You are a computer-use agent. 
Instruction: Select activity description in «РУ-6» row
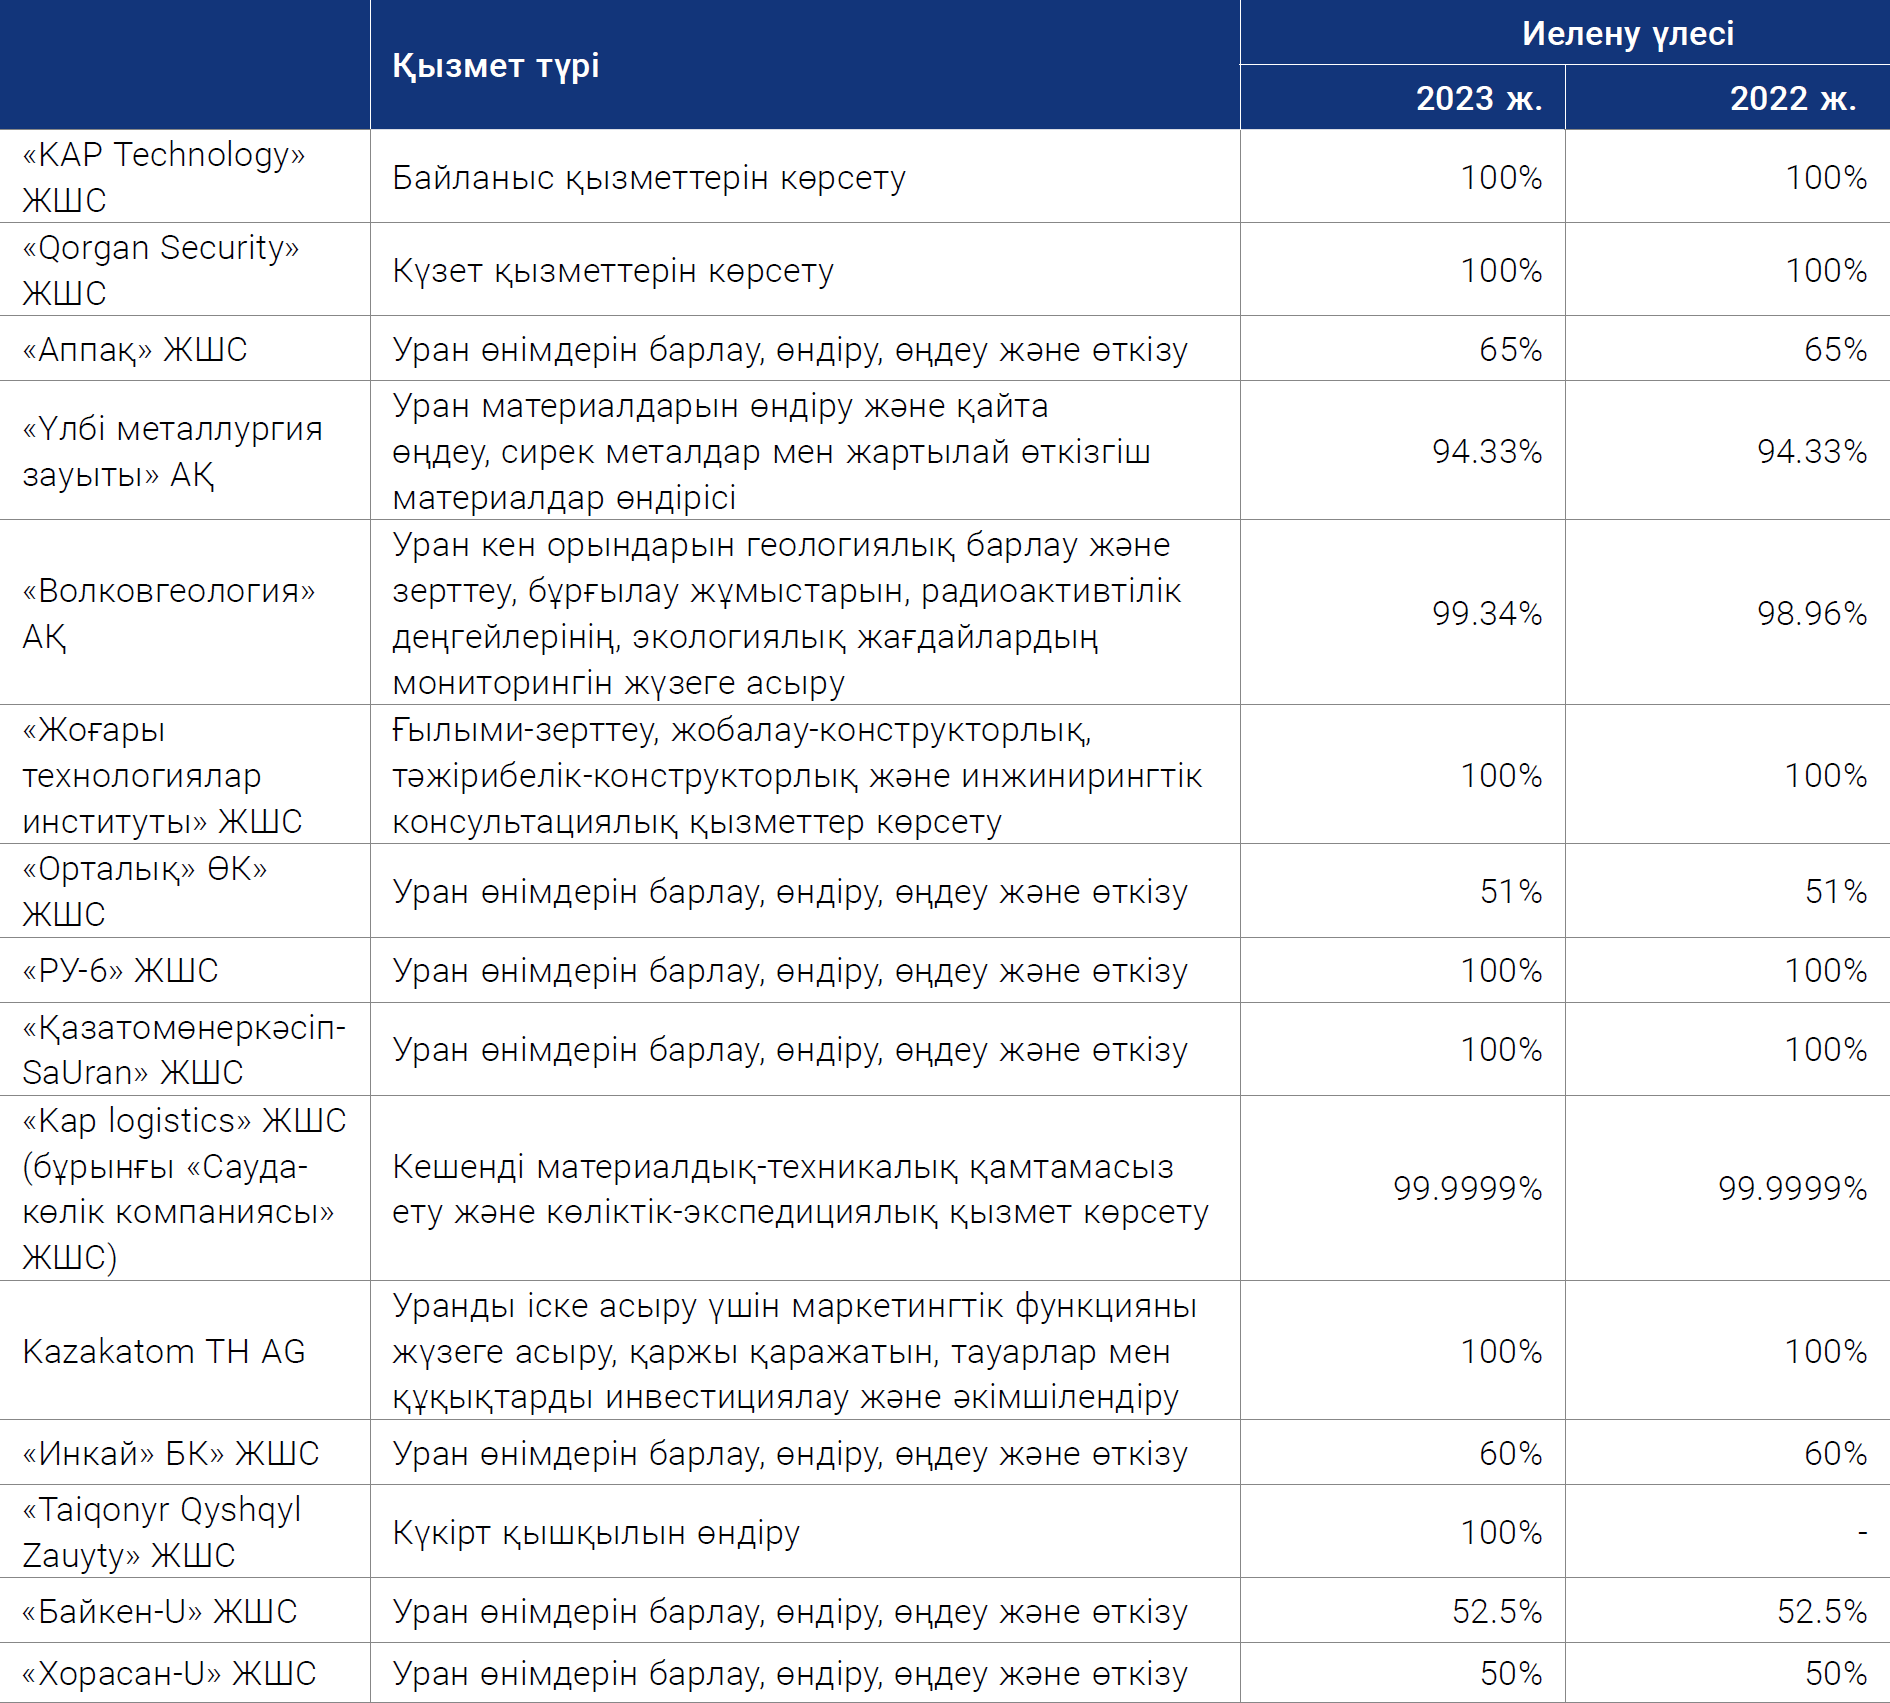click(x=790, y=970)
